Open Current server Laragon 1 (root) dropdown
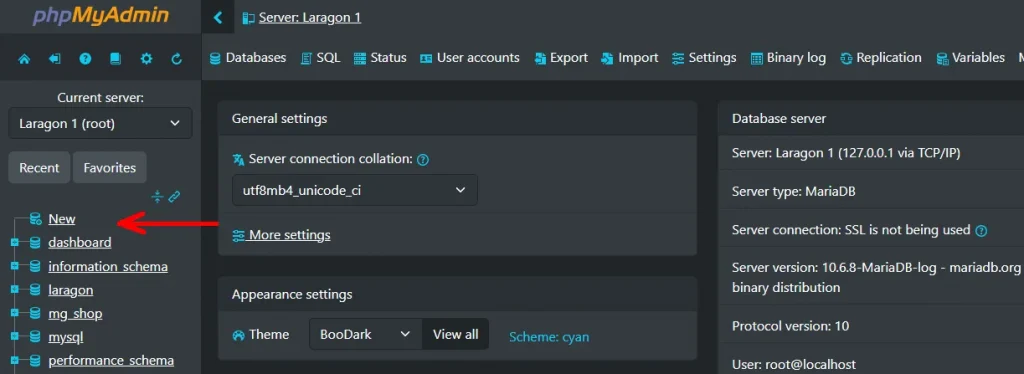This screenshot has width=1024, height=374. (100, 123)
